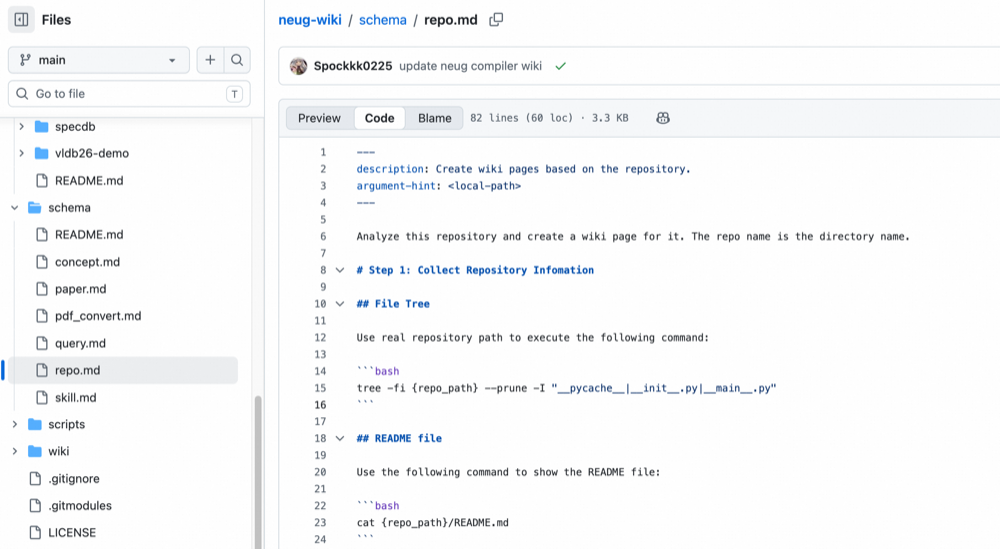
Task: Click the file tree vertical scrollbar
Action: [258, 471]
